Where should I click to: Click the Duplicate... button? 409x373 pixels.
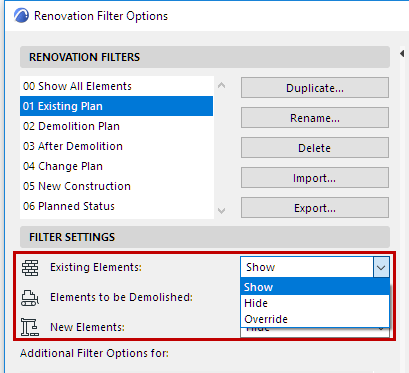coord(315,88)
